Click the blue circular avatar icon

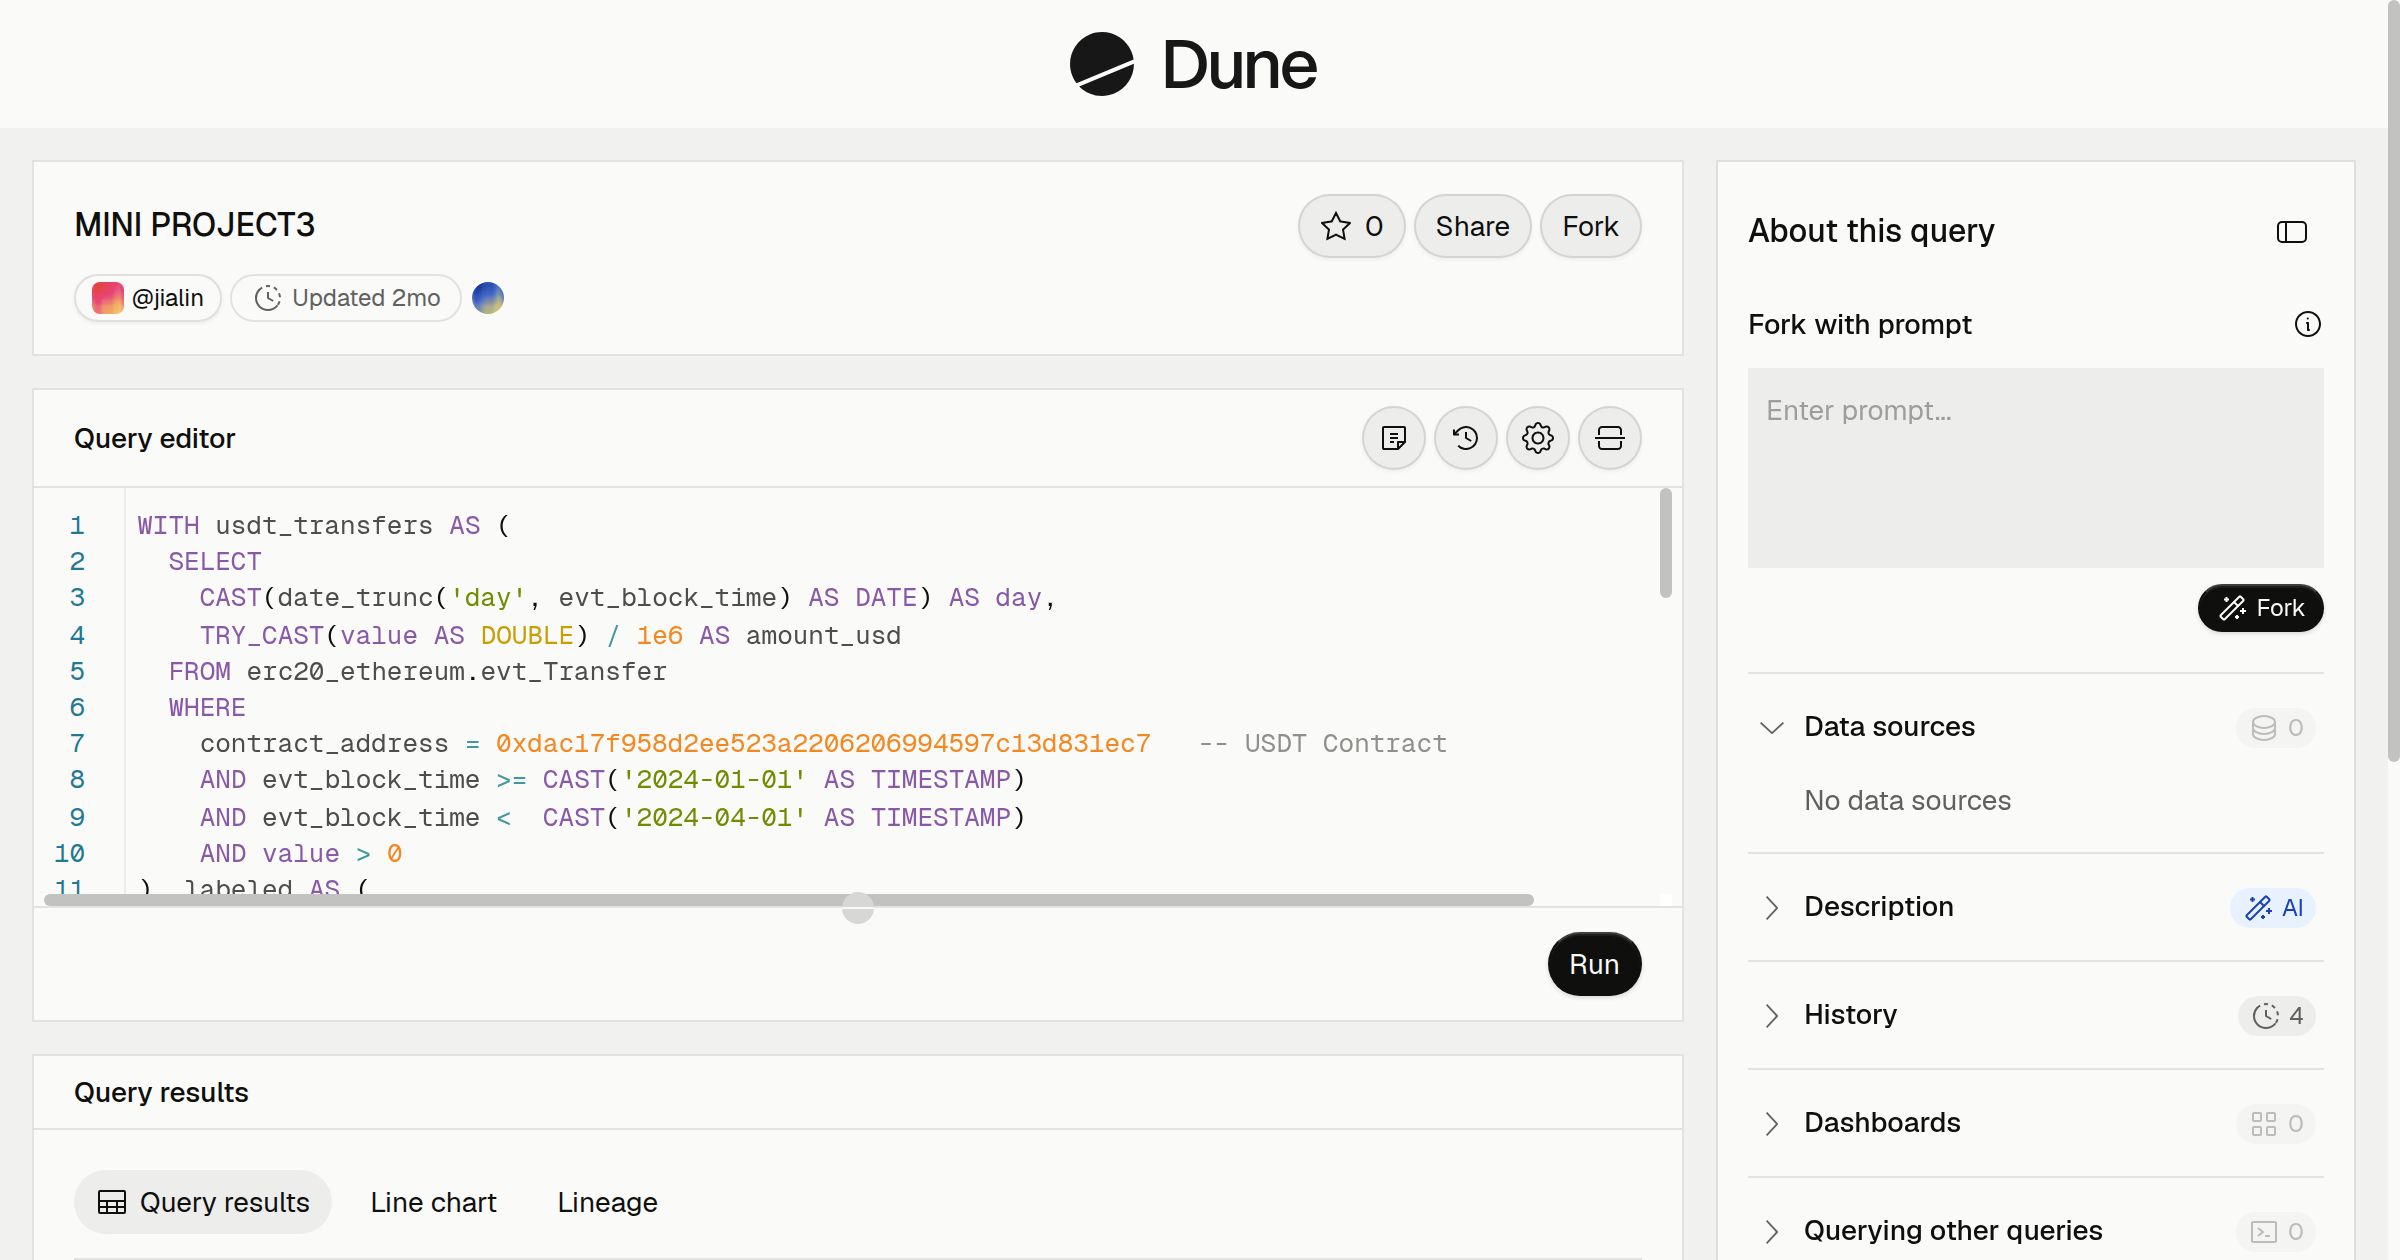(x=488, y=298)
